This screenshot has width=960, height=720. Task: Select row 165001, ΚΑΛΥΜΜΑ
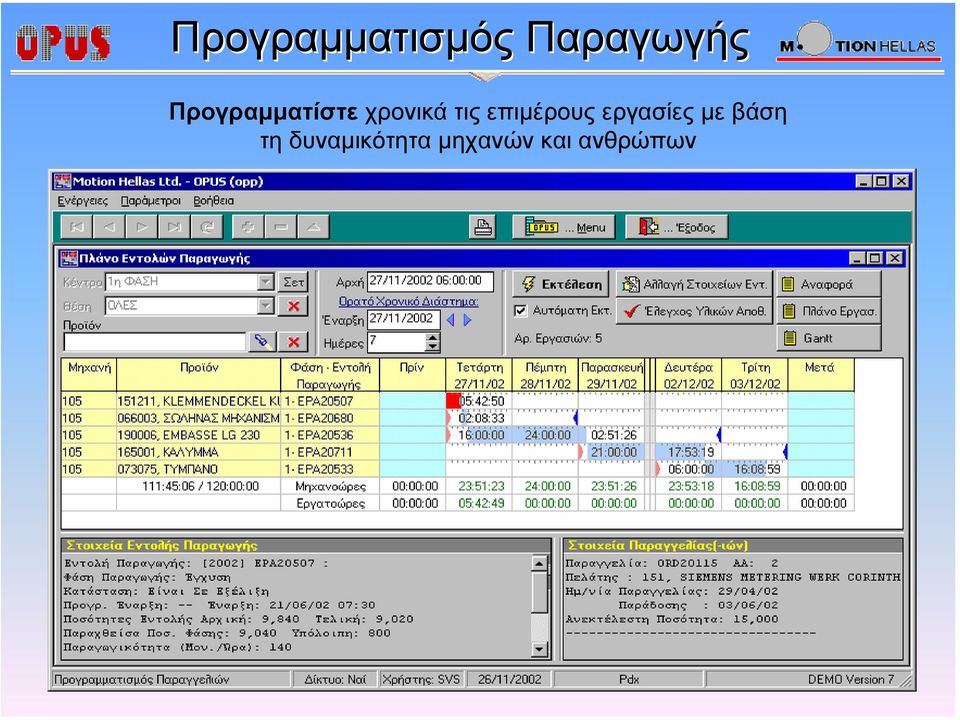(198, 452)
